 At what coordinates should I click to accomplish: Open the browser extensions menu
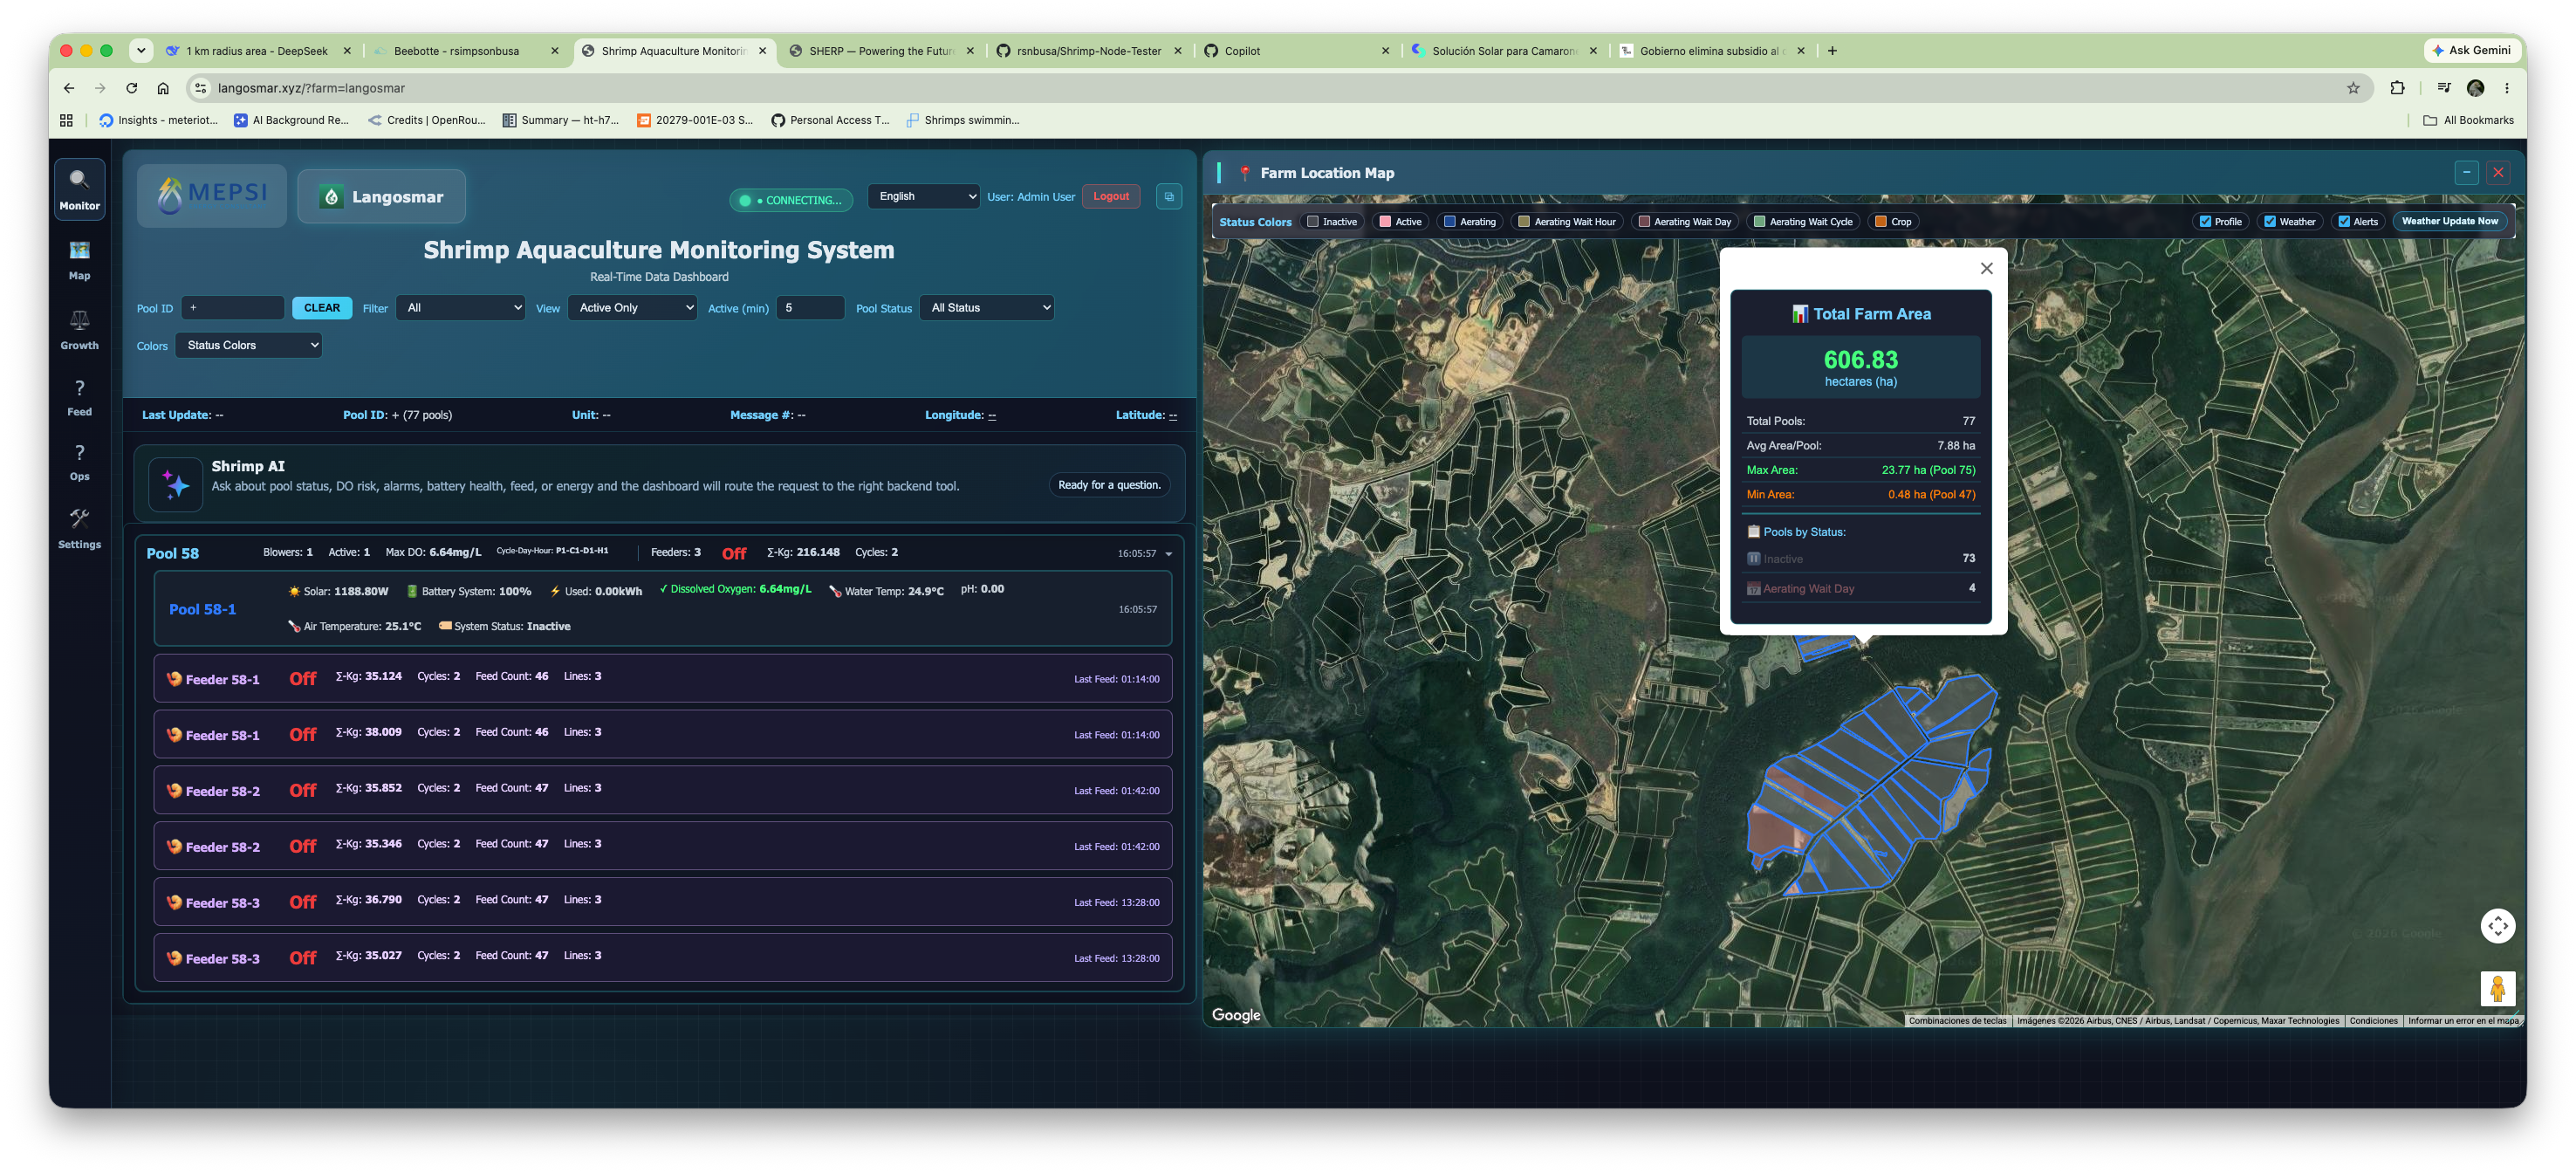(2397, 88)
